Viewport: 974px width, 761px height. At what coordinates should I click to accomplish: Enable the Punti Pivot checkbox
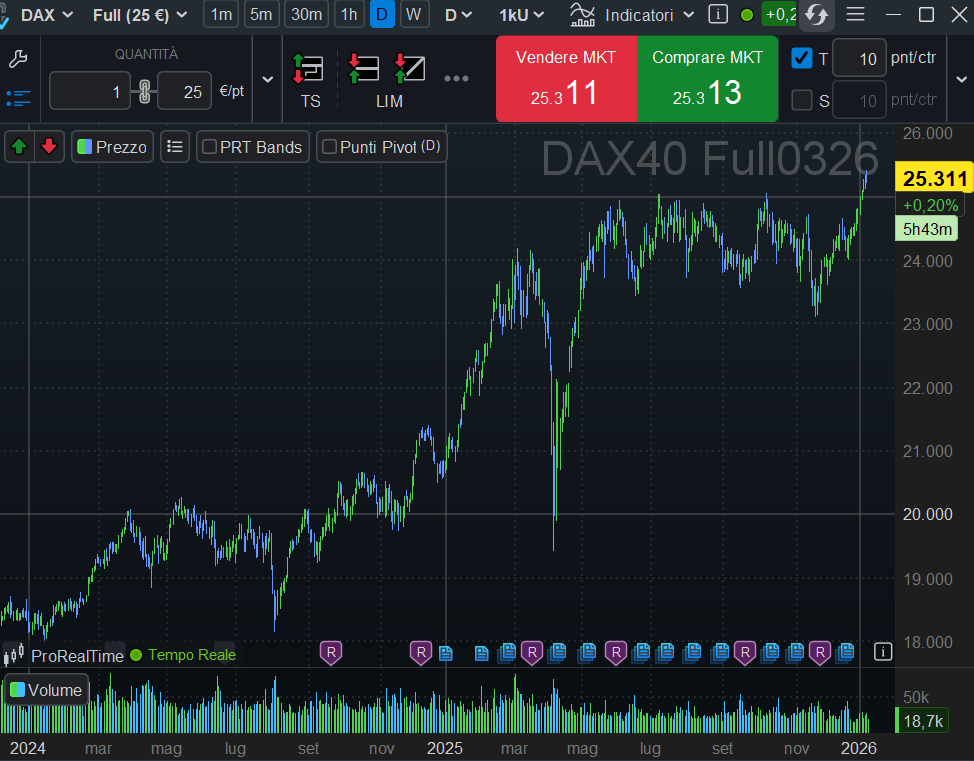click(329, 147)
